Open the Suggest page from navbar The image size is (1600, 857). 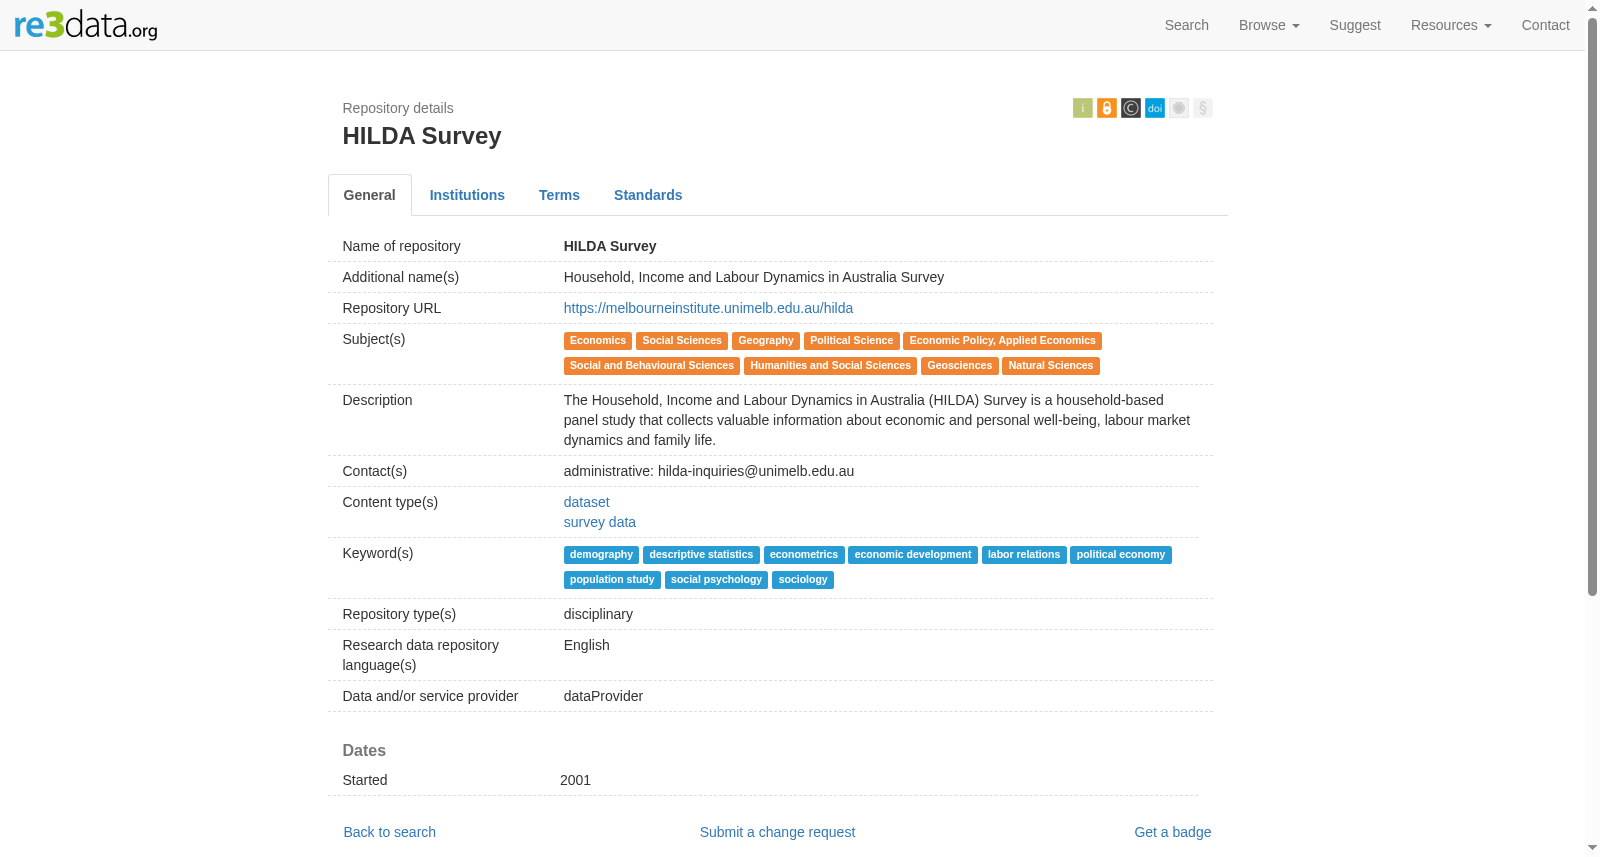point(1354,25)
